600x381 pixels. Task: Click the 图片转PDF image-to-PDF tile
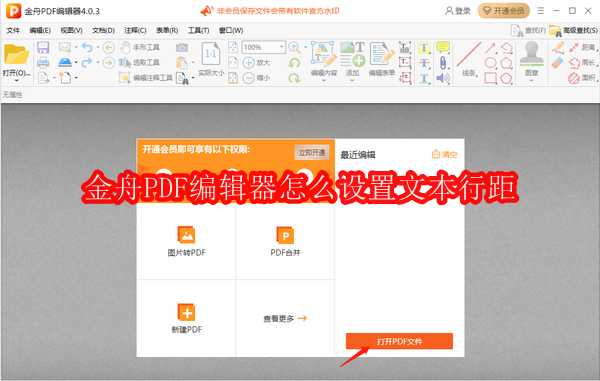[x=186, y=241]
